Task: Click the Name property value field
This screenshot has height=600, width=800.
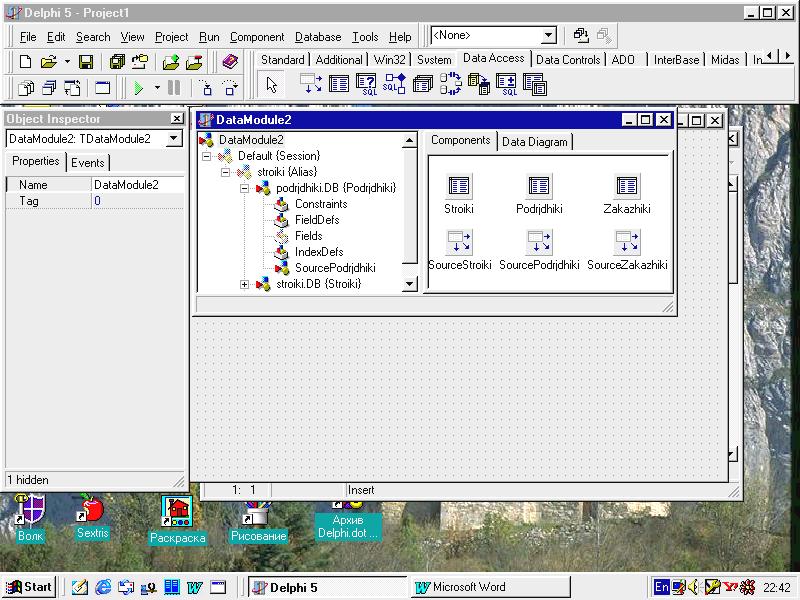Action: pyautogui.click(x=138, y=185)
